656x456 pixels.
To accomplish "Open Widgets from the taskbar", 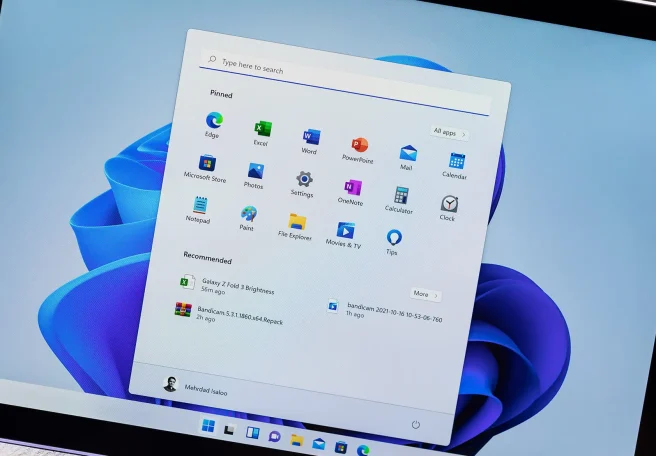I will click(252, 433).
